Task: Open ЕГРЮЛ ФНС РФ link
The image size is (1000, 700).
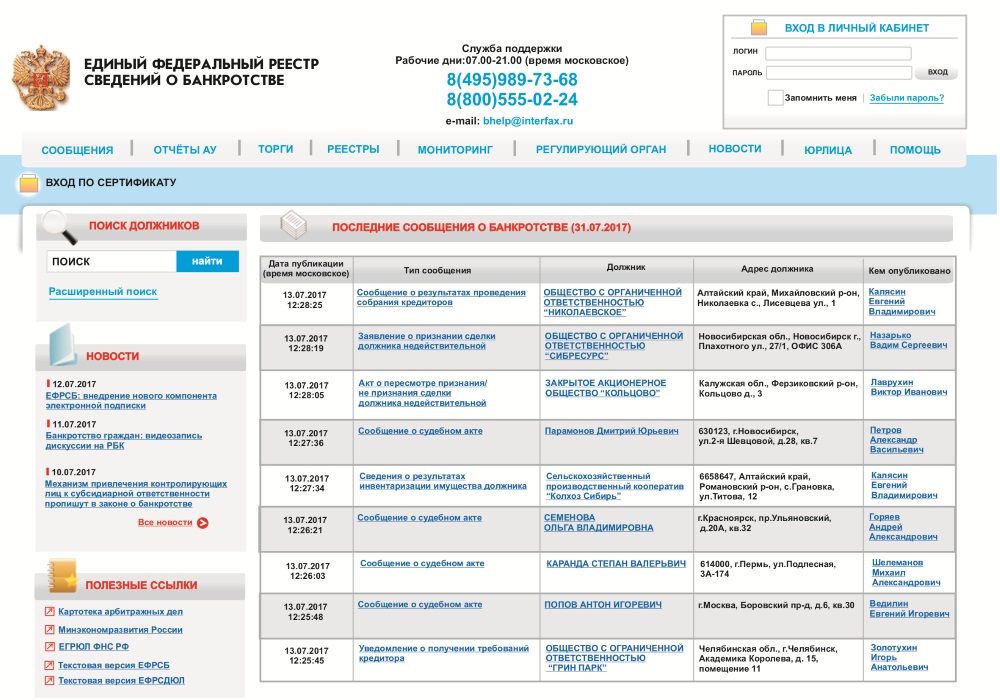Action: [94, 646]
